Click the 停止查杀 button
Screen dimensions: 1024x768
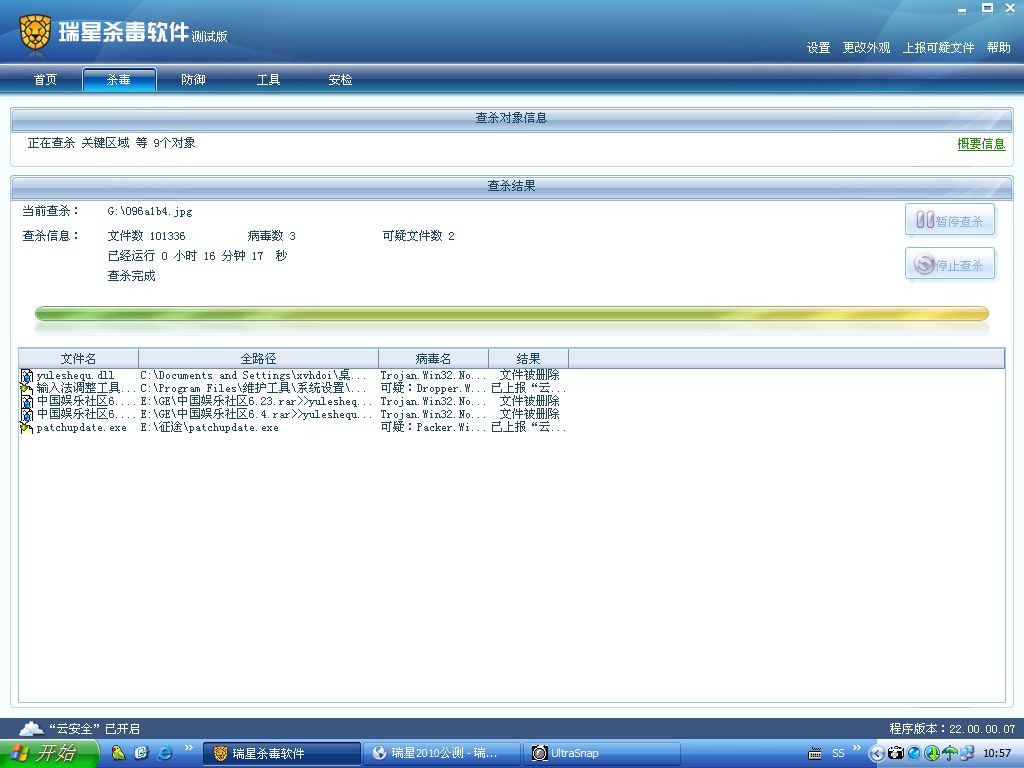[950, 264]
